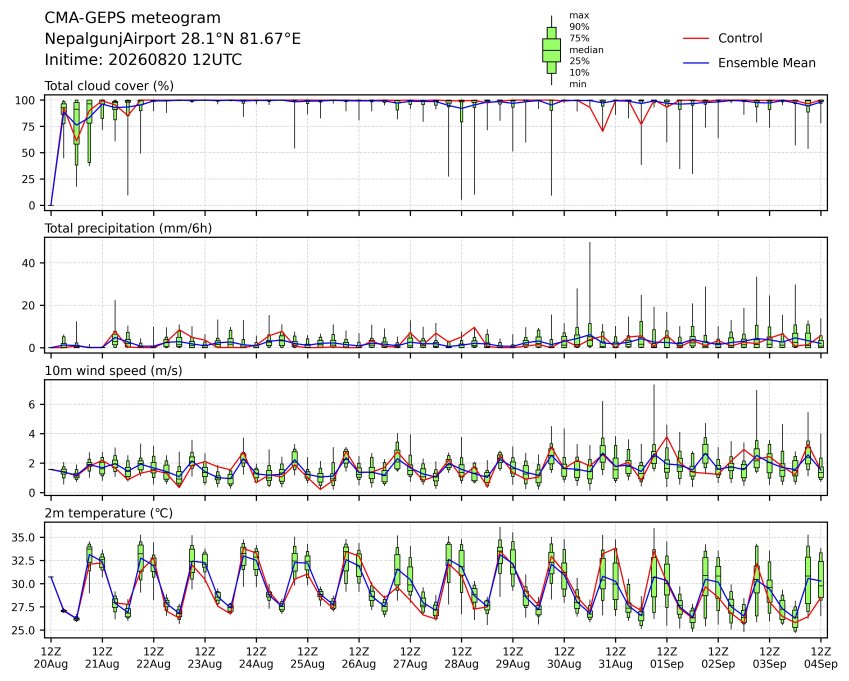Click the 12Z 25Aug axis tick label
The width and height of the screenshot is (849, 681).
pos(308,658)
